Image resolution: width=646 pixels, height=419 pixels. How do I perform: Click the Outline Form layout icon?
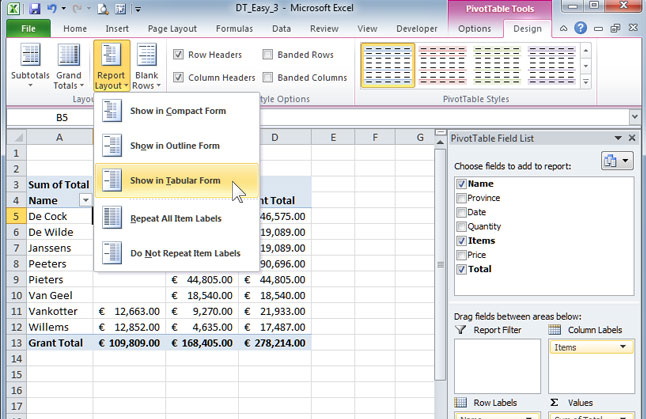coord(112,145)
